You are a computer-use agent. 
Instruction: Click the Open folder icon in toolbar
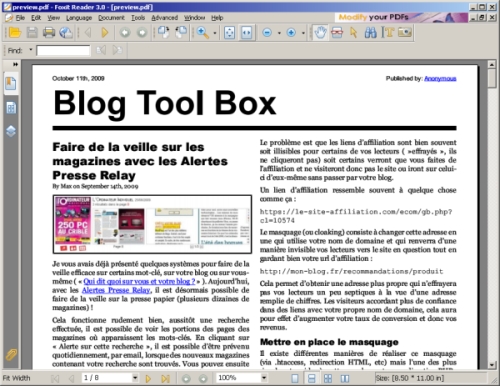pyautogui.click(x=15, y=32)
